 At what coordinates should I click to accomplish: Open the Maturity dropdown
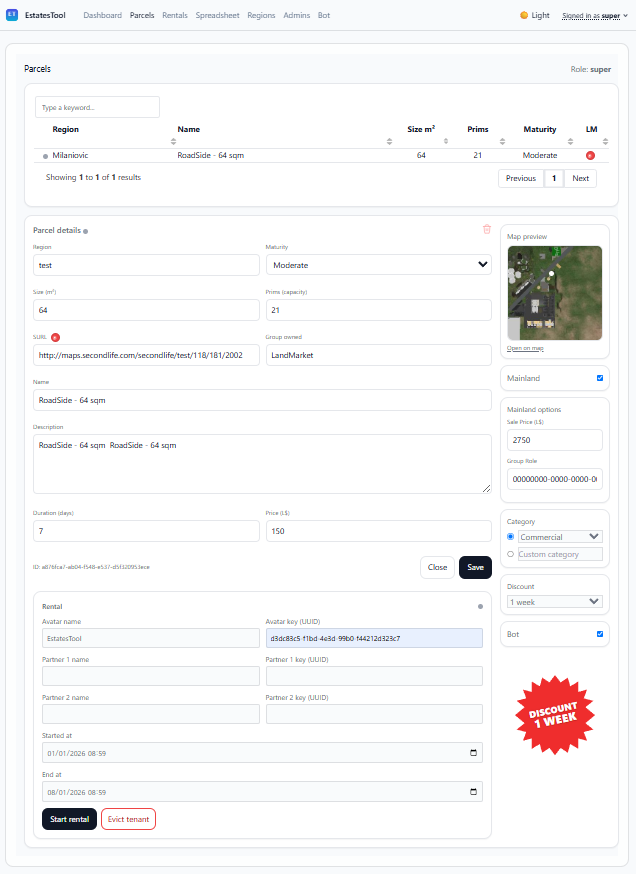(378, 265)
